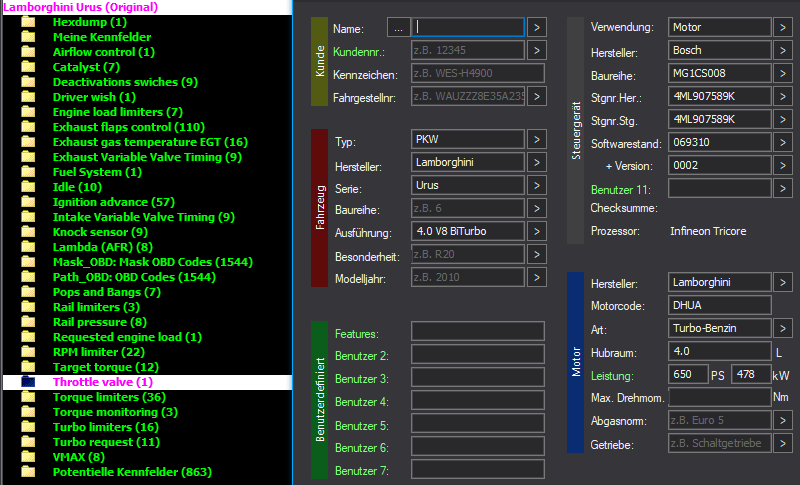Click the arrow button next to Kundennr. field
This screenshot has height=485, width=800.
(537, 50)
